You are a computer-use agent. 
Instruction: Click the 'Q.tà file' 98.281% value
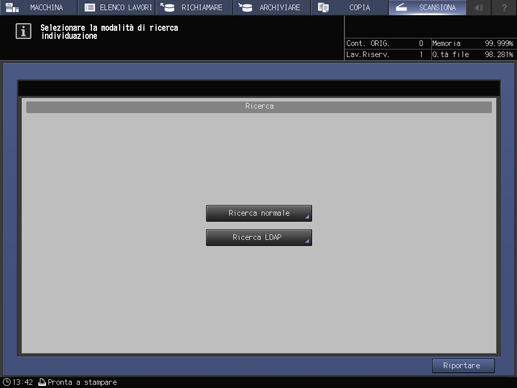499,54
